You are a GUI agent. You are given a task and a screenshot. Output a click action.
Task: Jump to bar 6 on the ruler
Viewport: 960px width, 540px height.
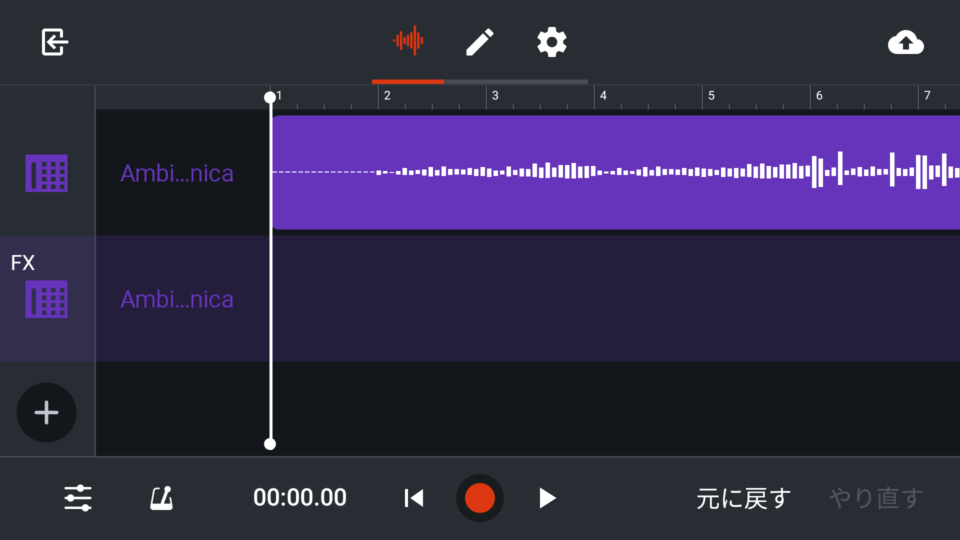click(819, 96)
